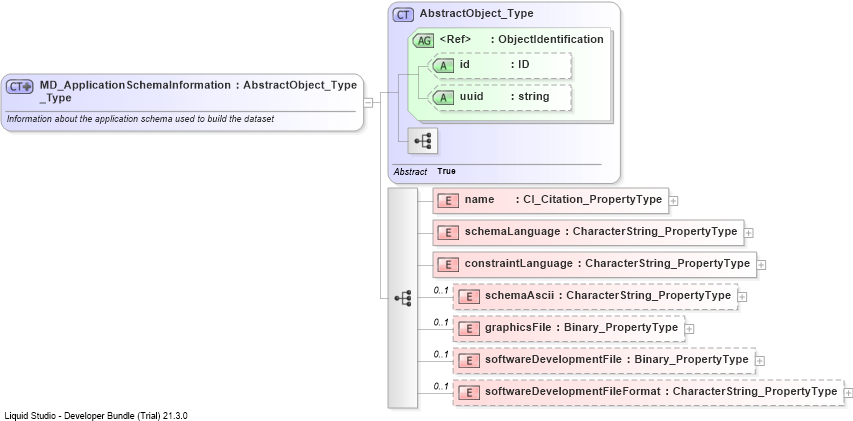The width and height of the screenshot is (853, 421).
Task: Select the ': AbstractObject_Type' base type label
Action: [297, 85]
